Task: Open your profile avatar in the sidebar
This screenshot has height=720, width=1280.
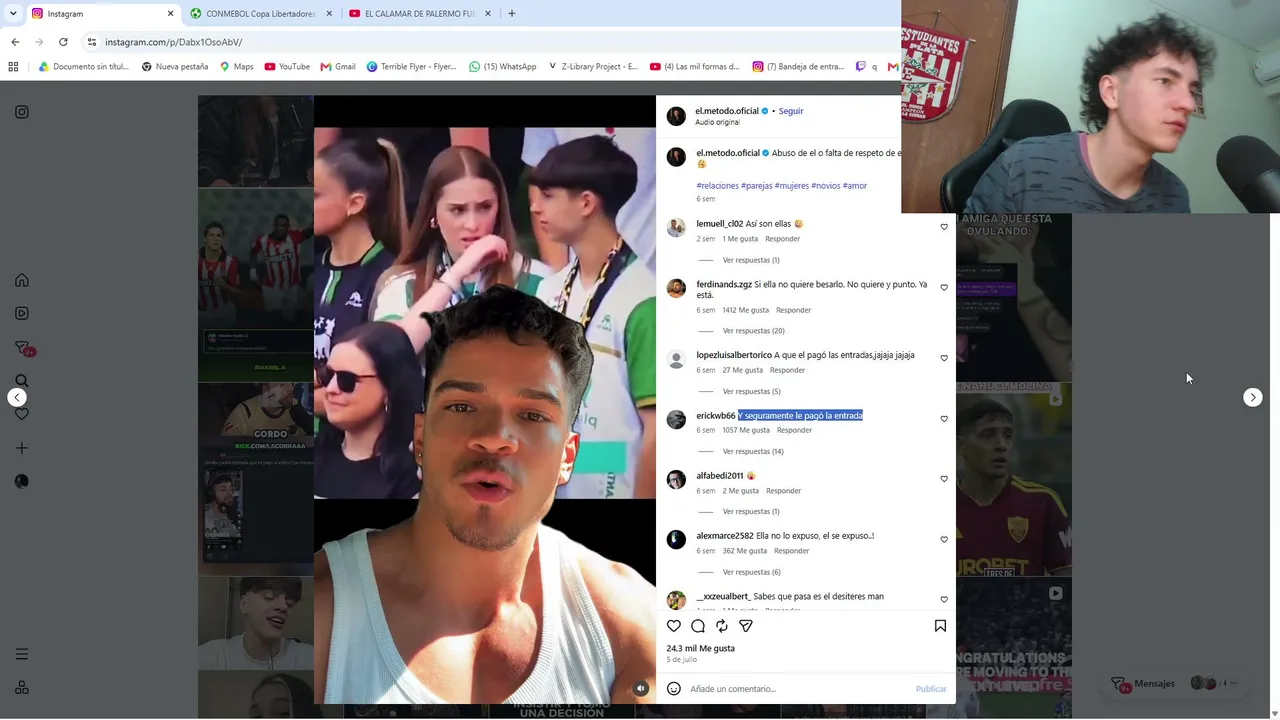Action: [22, 481]
